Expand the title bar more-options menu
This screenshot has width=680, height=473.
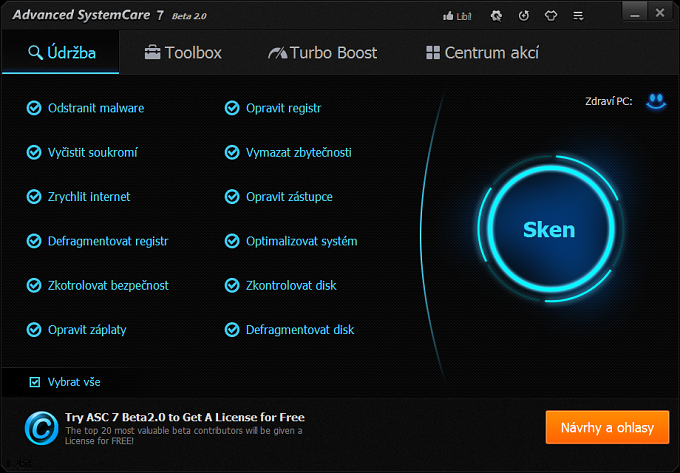click(581, 16)
